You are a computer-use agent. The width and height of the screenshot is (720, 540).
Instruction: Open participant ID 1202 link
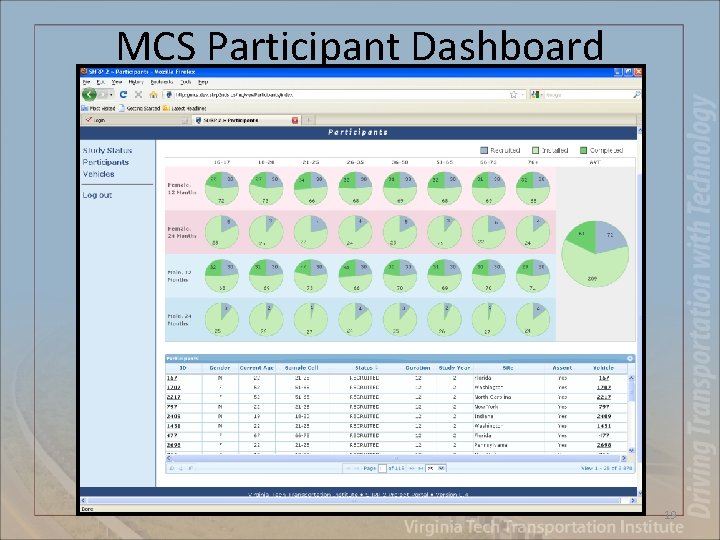tap(173, 388)
